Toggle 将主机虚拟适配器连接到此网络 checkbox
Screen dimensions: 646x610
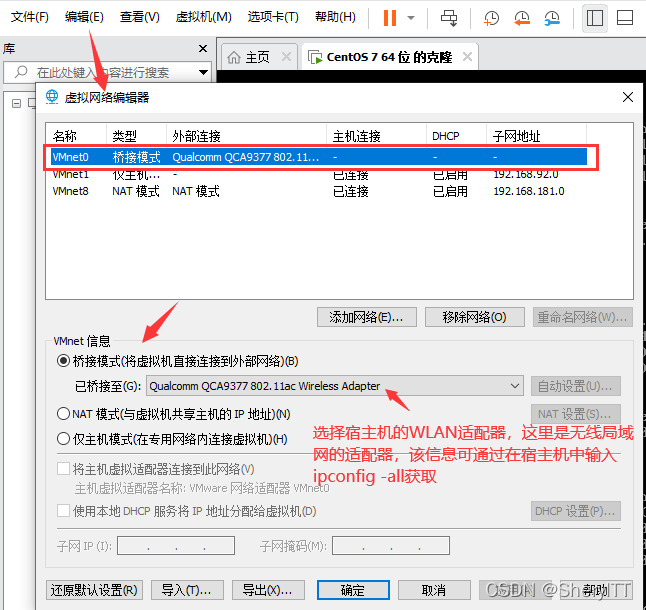click(63, 469)
